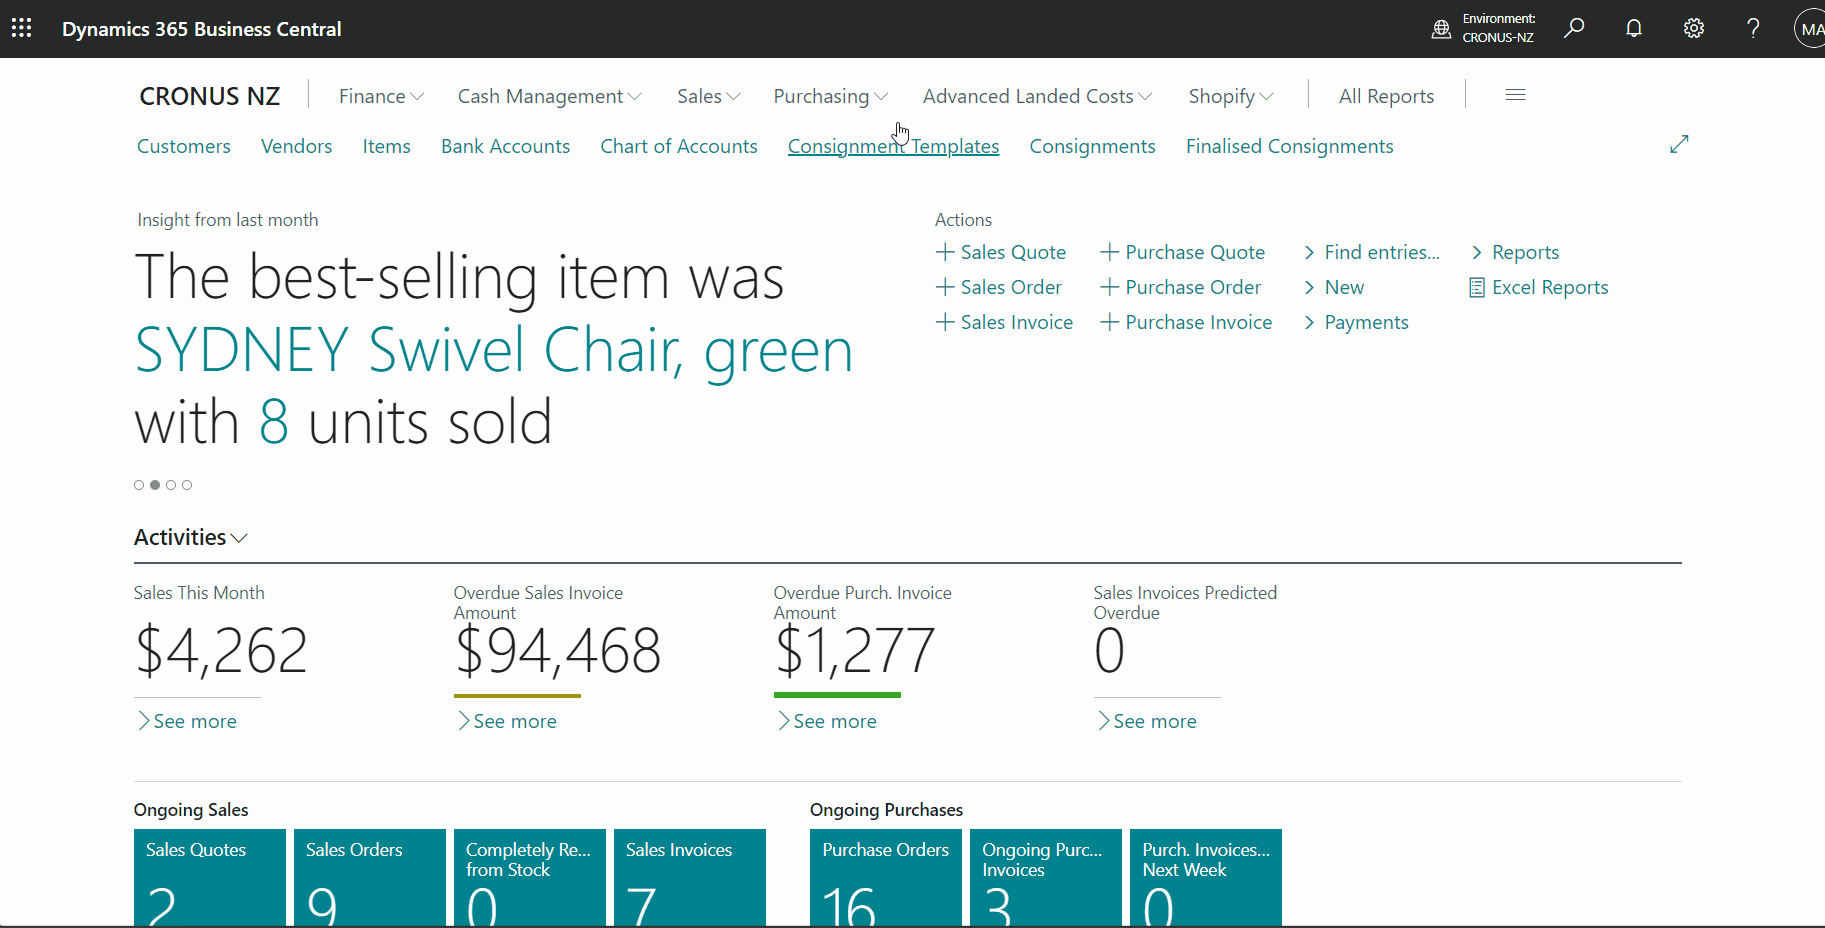Image resolution: width=1825 pixels, height=928 pixels.
Task: Click Excel Reports action
Action: pos(1539,287)
